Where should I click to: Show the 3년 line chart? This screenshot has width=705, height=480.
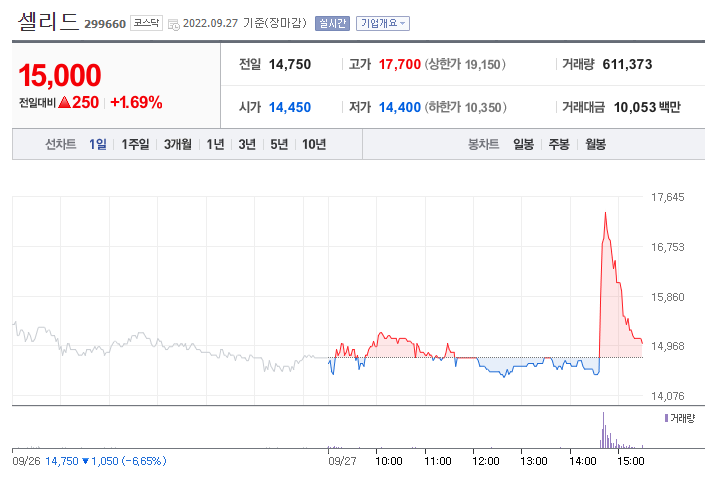point(247,144)
